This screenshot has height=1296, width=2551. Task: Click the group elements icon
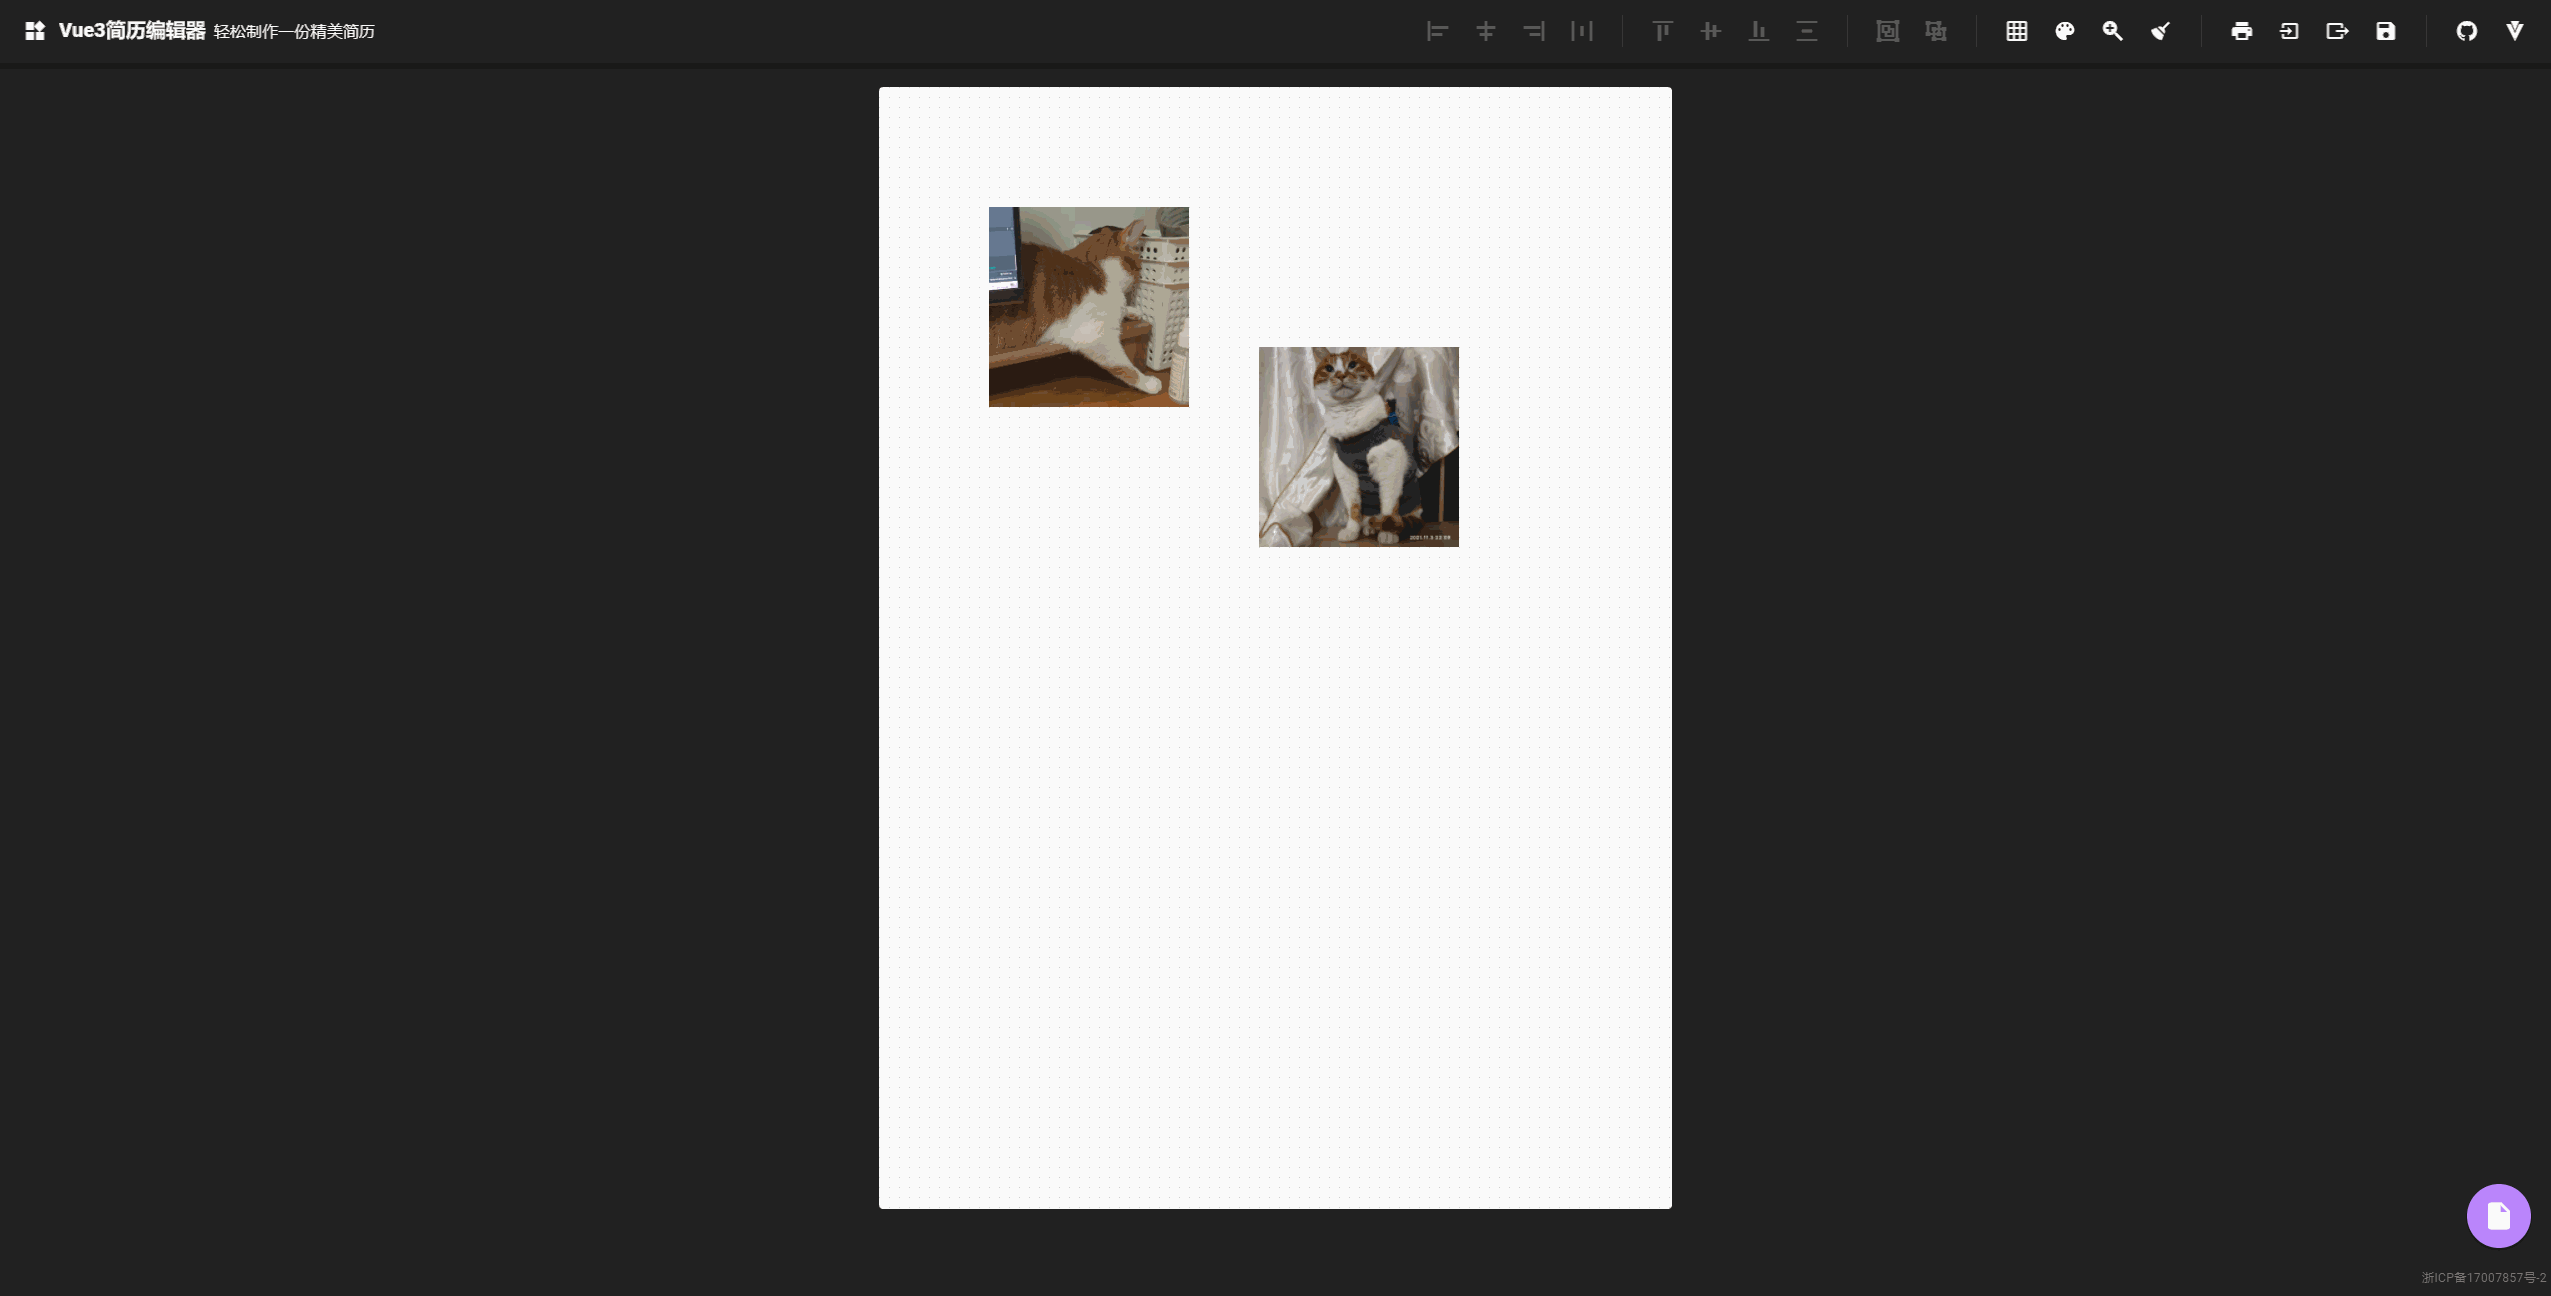pyautogui.click(x=1887, y=31)
